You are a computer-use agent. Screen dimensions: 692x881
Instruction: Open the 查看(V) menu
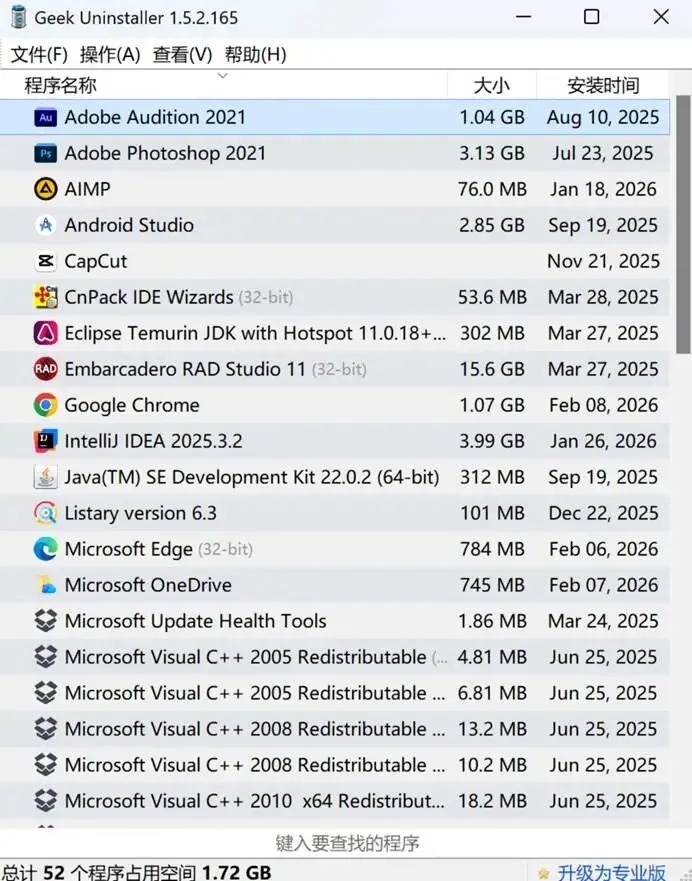coord(182,55)
